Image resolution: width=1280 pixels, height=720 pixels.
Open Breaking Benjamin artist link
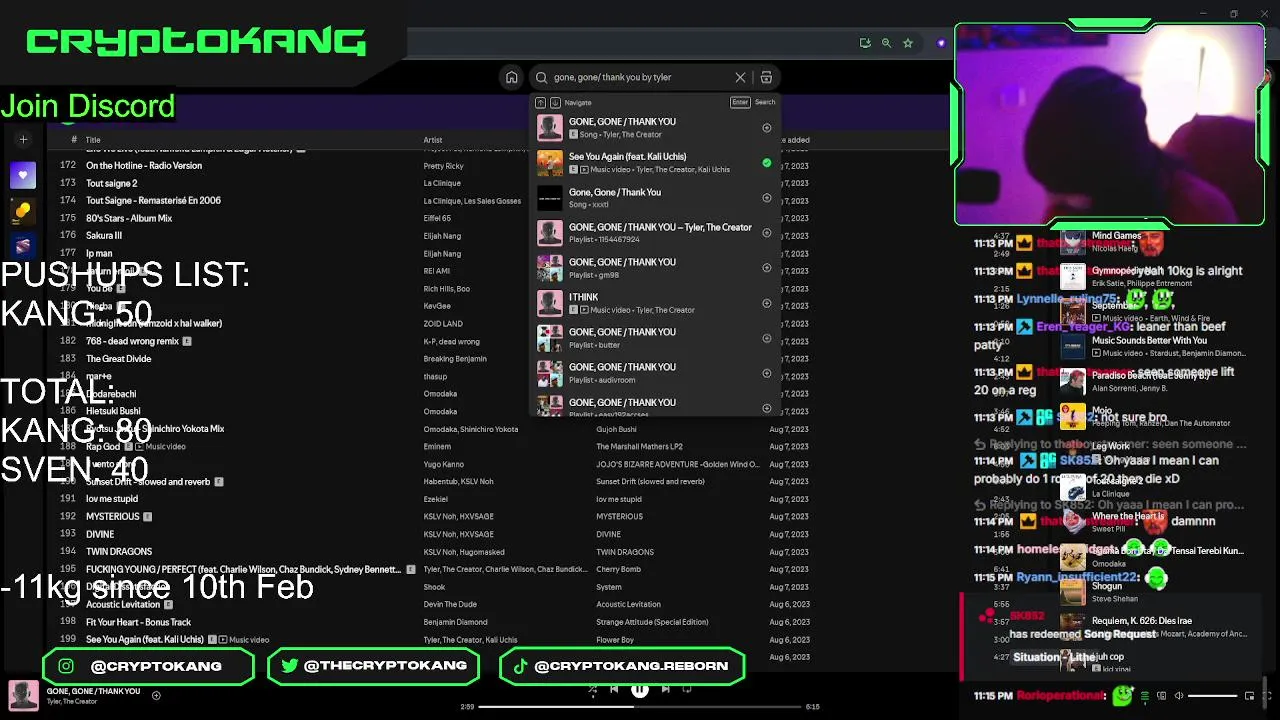coord(455,359)
